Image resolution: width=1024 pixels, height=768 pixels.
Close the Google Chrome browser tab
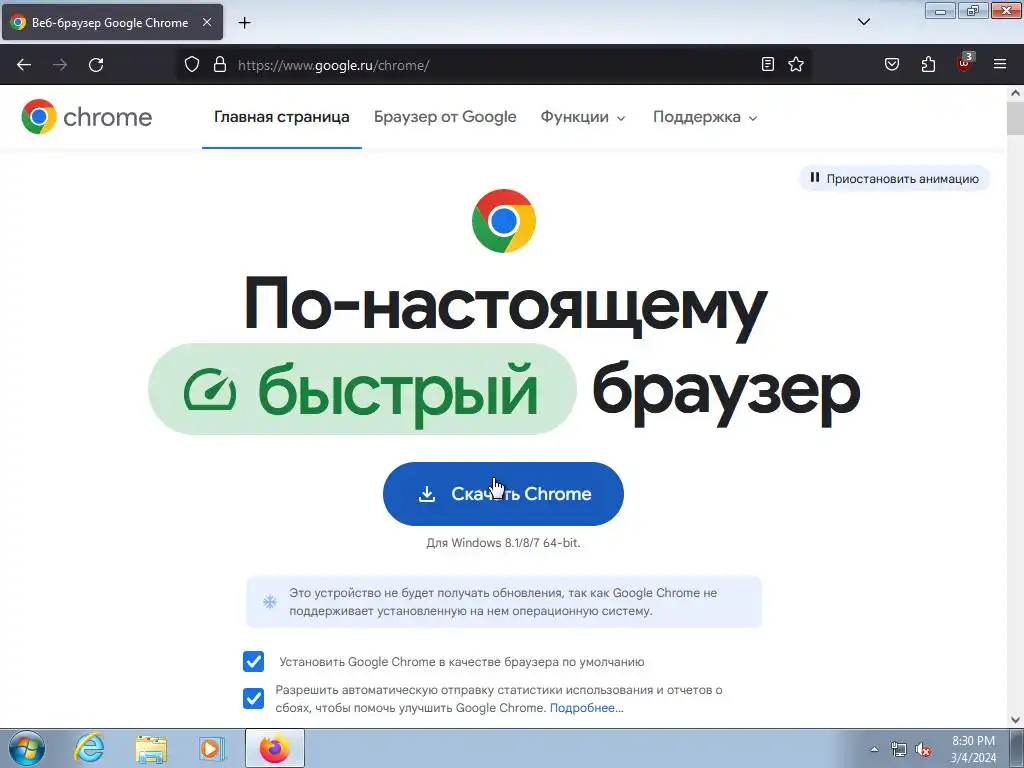point(207,22)
